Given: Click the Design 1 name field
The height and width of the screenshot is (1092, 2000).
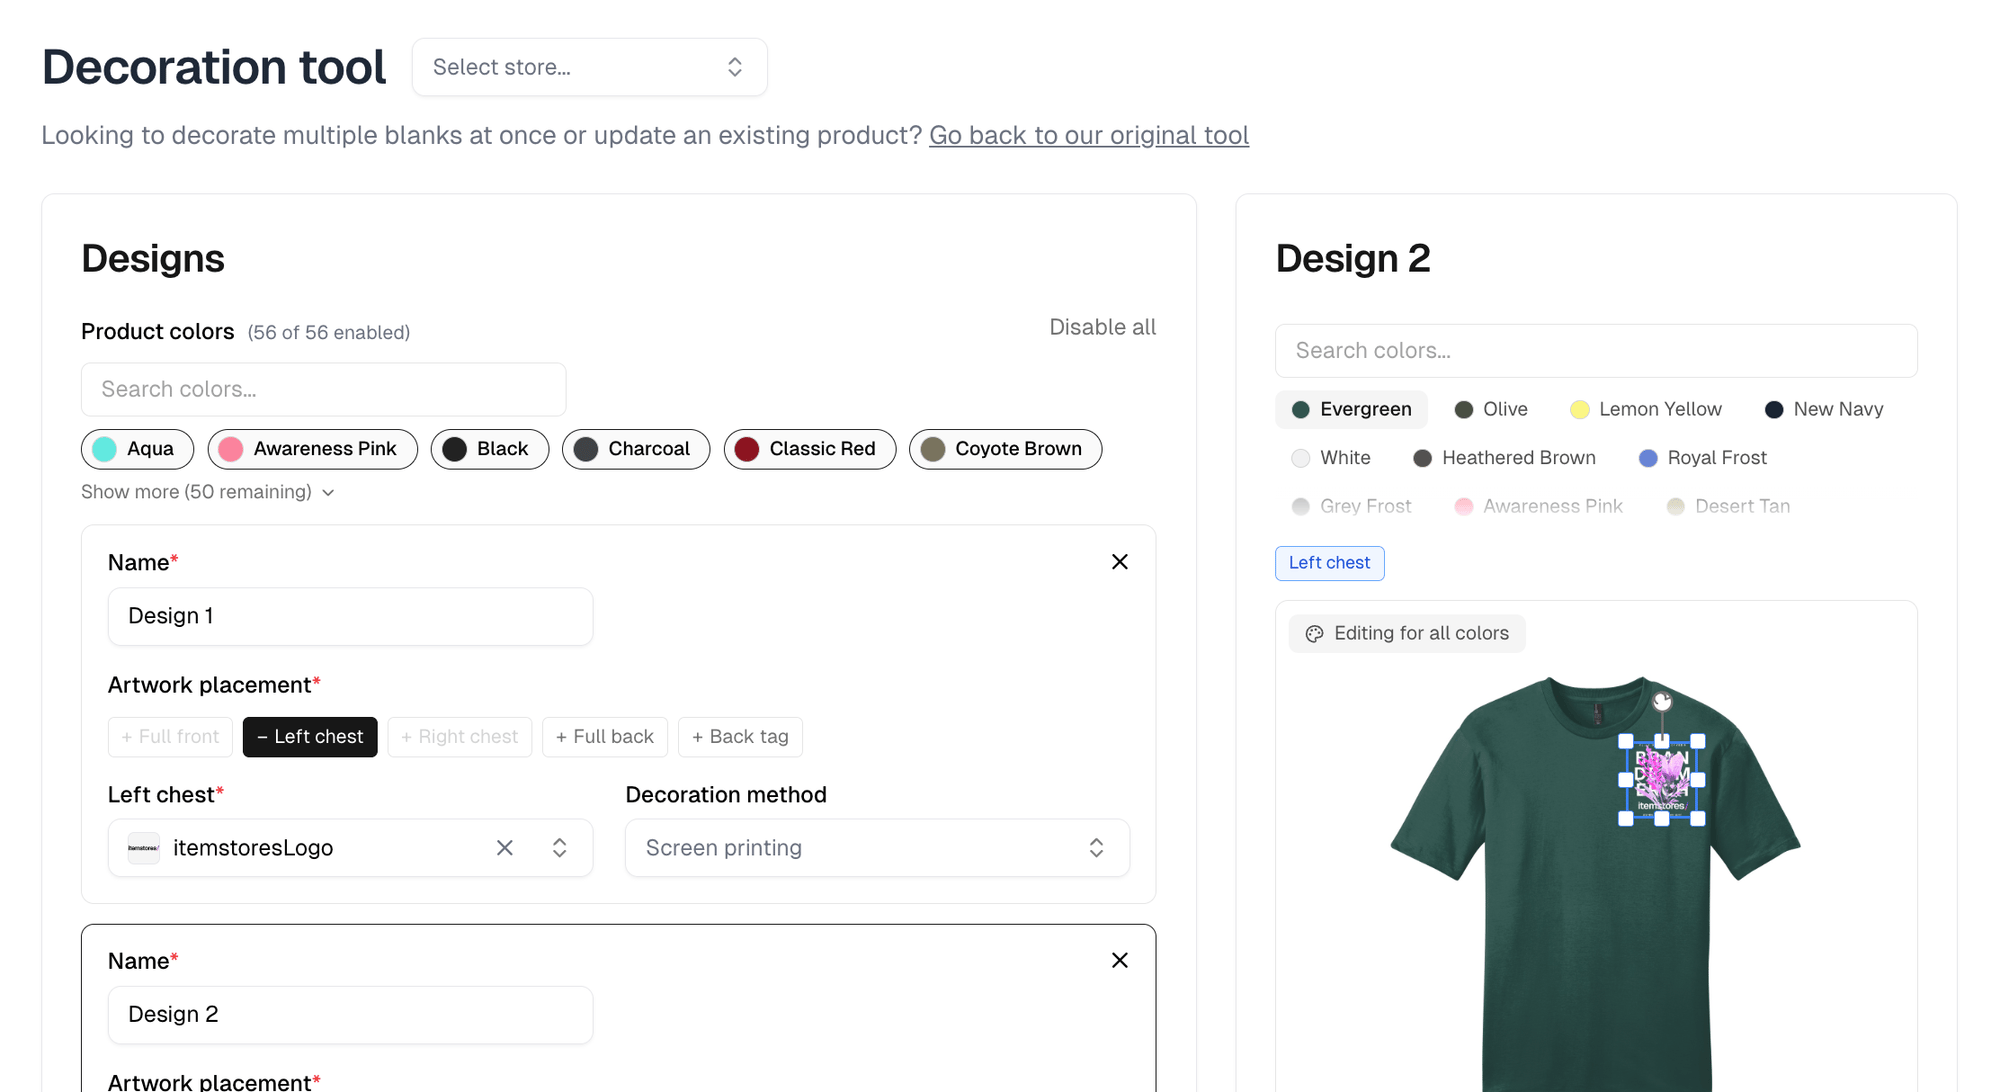Looking at the screenshot, I should tap(350, 616).
